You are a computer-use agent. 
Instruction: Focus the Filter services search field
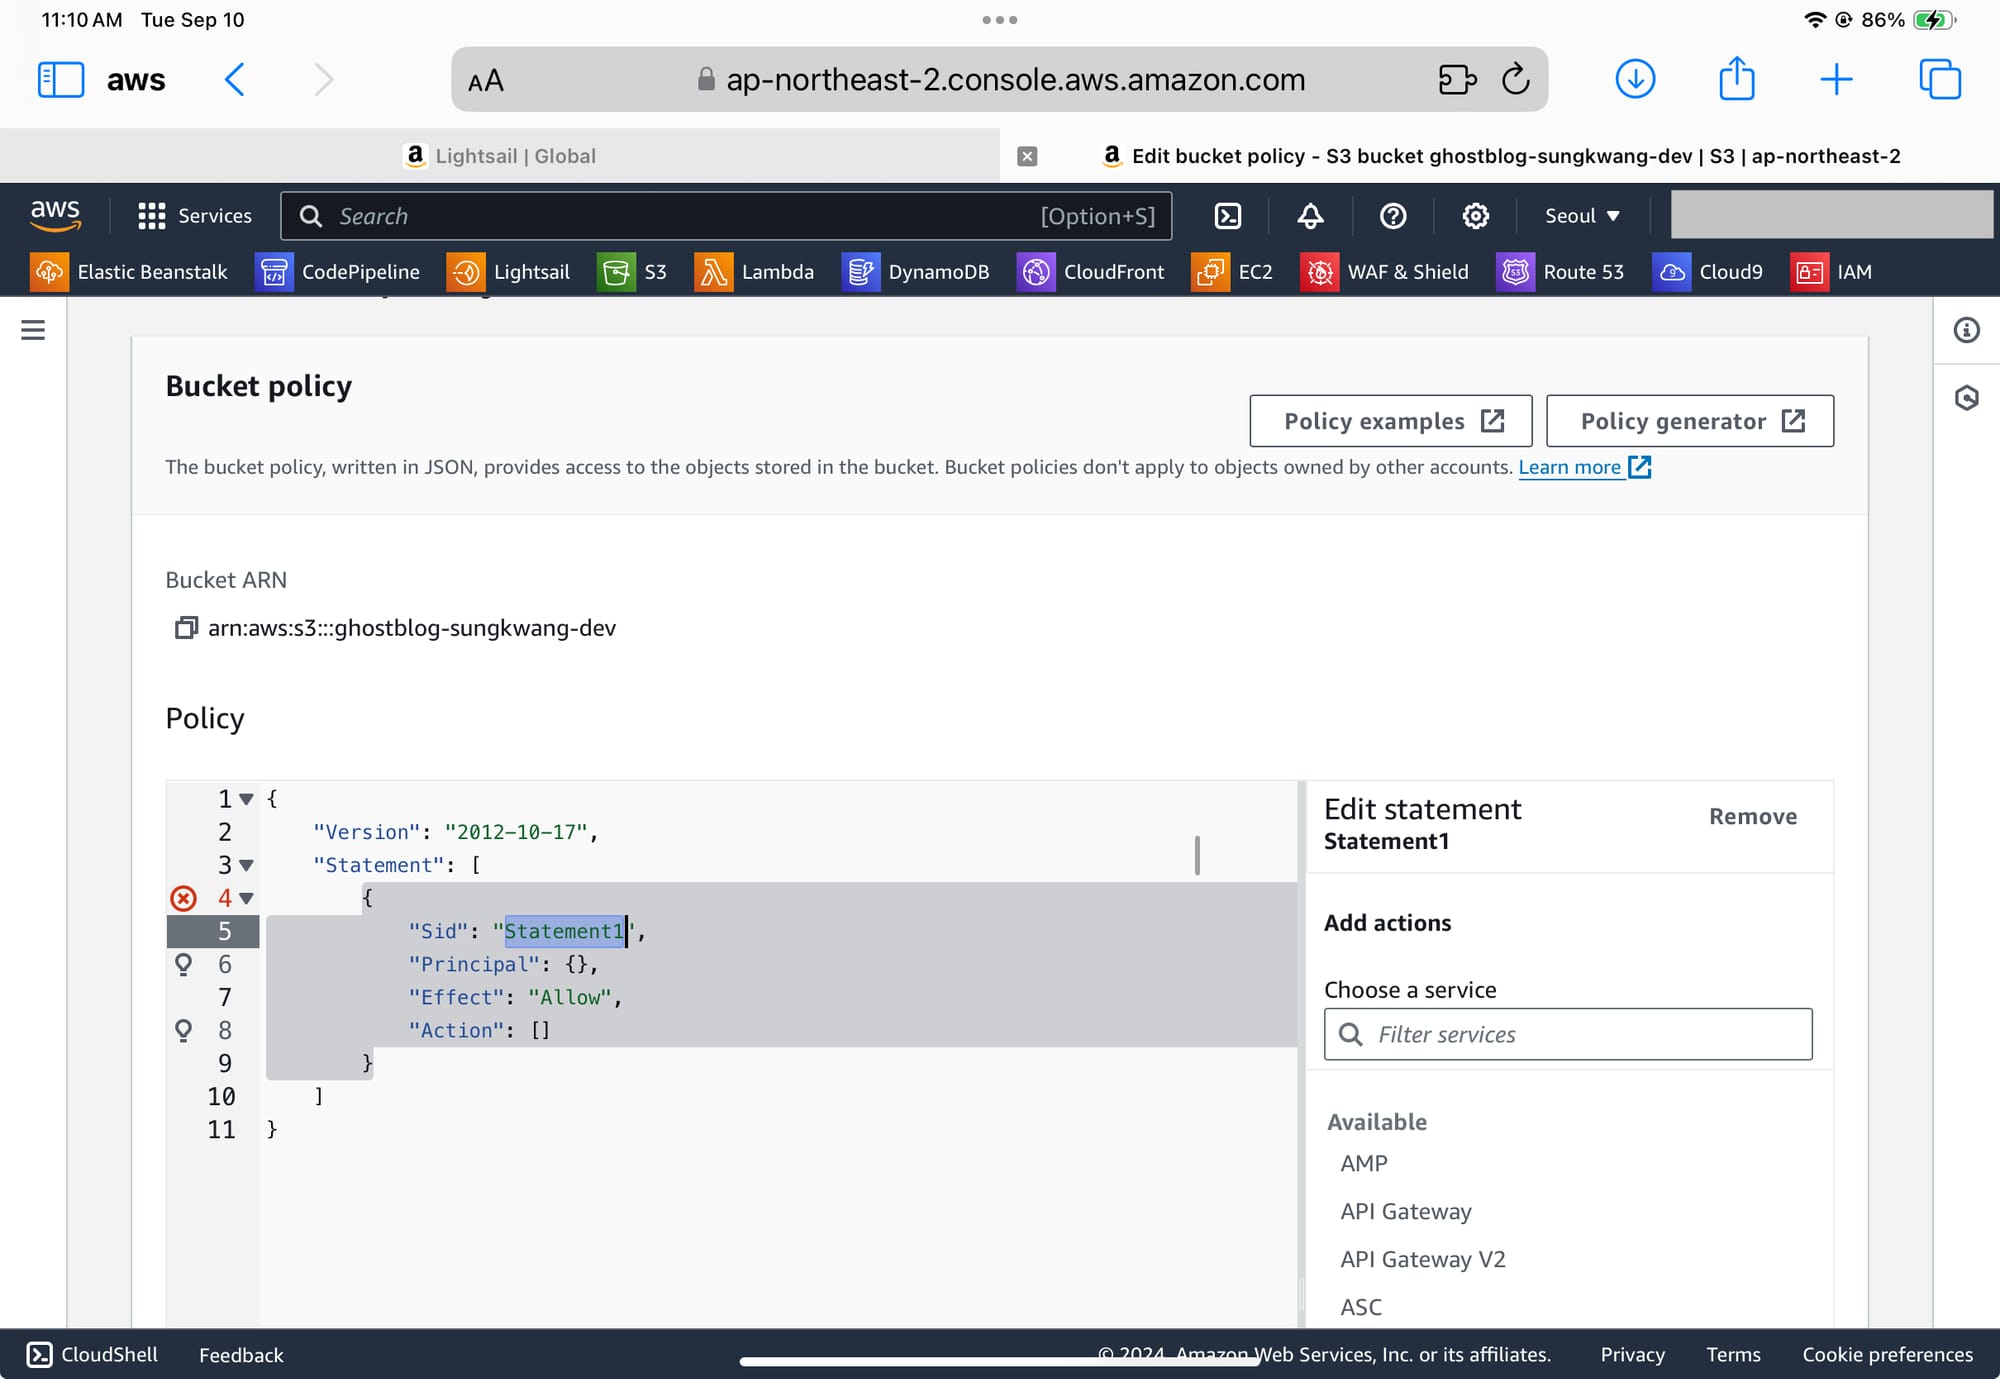pyautogui.click(x=1568, y=1034)
